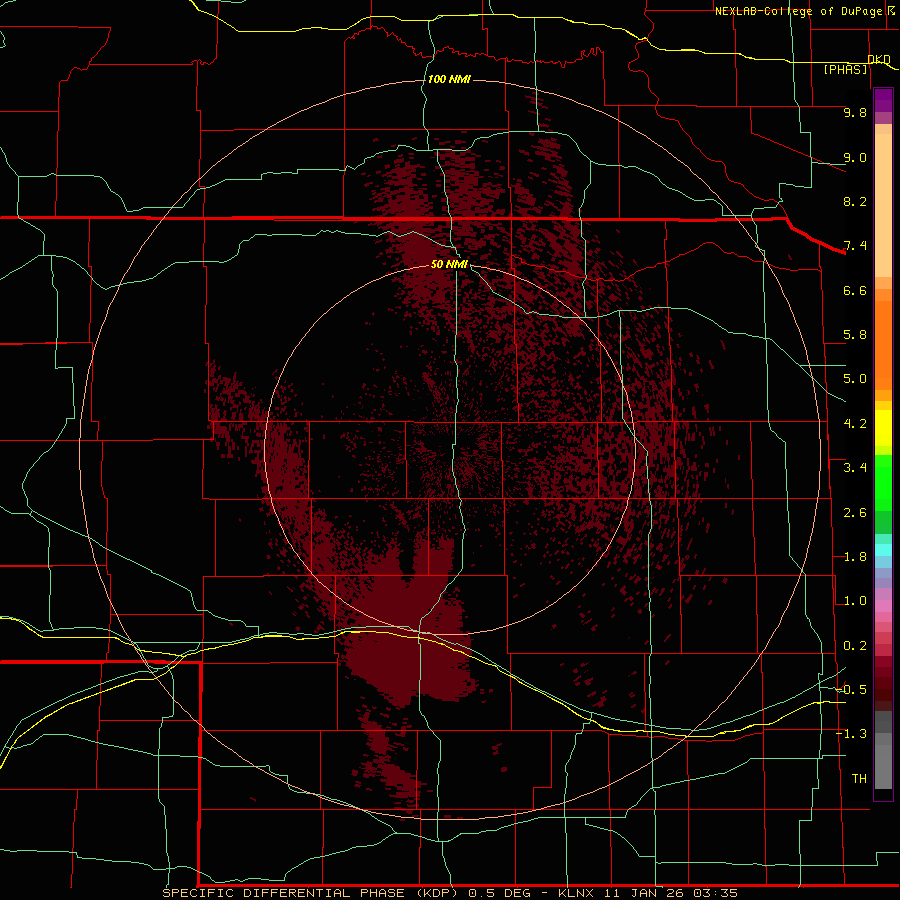Click the [PHAS] legend unit label
The image size is (900, 900).
(845, 69)
